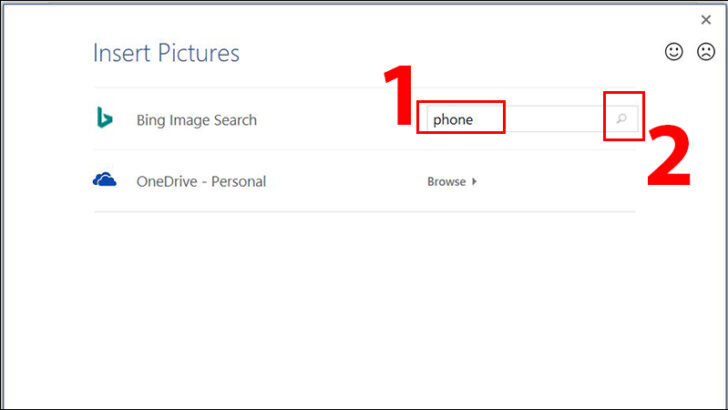Select the OneDrive - Personal label
Image resolution: width=728 pixels, height=410 pixels.
coord(201,181)
